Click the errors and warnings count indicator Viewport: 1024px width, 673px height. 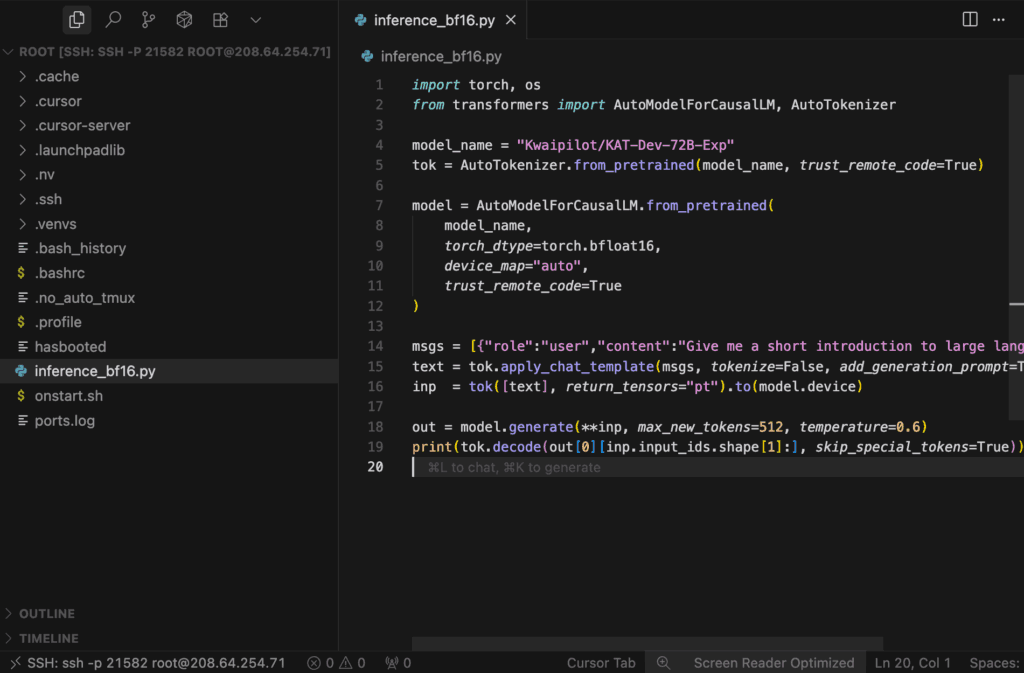(336, 662)
